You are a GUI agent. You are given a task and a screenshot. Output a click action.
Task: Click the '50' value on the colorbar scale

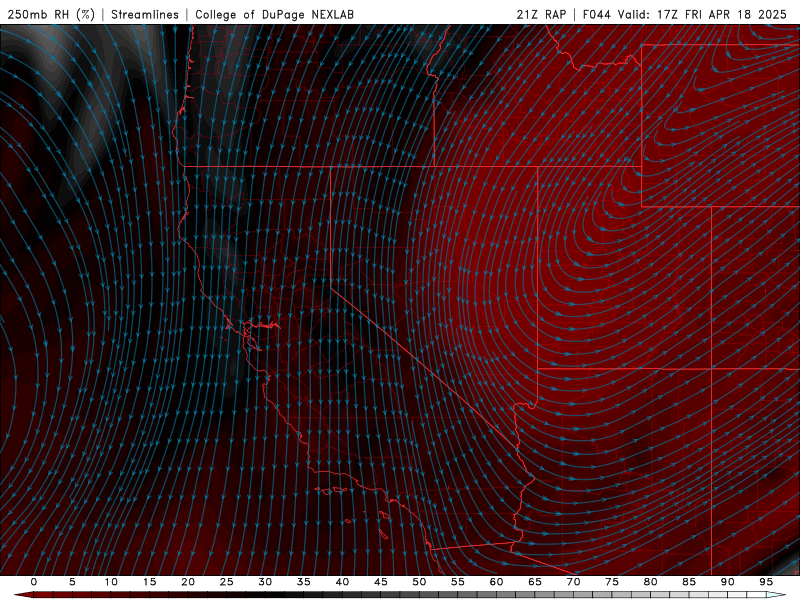[419, 582]
